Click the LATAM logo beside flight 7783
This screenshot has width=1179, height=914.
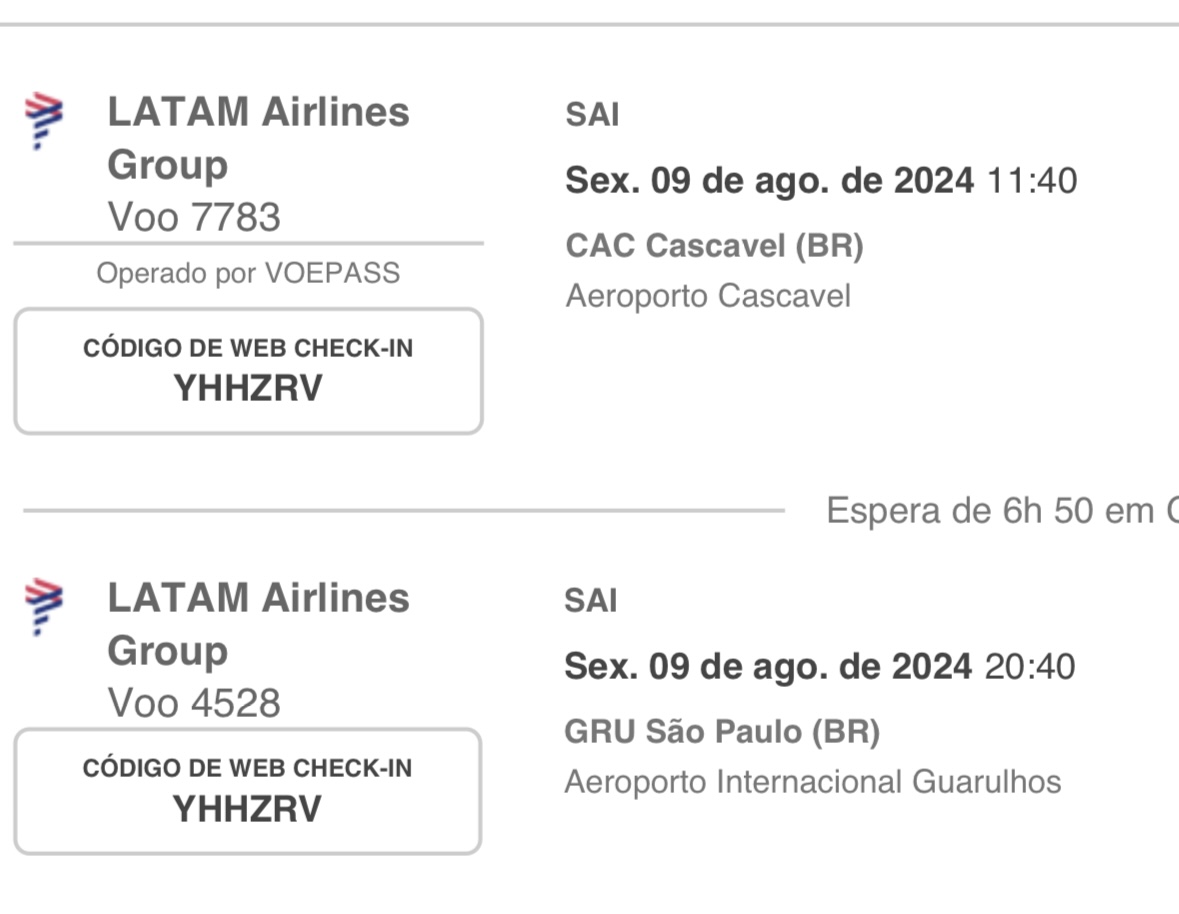44,120
